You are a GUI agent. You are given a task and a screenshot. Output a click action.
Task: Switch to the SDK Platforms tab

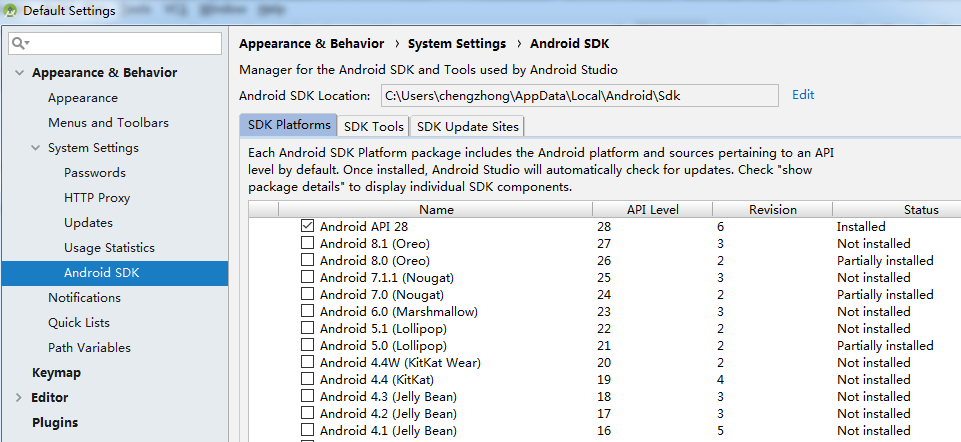(x=289, y=125)
